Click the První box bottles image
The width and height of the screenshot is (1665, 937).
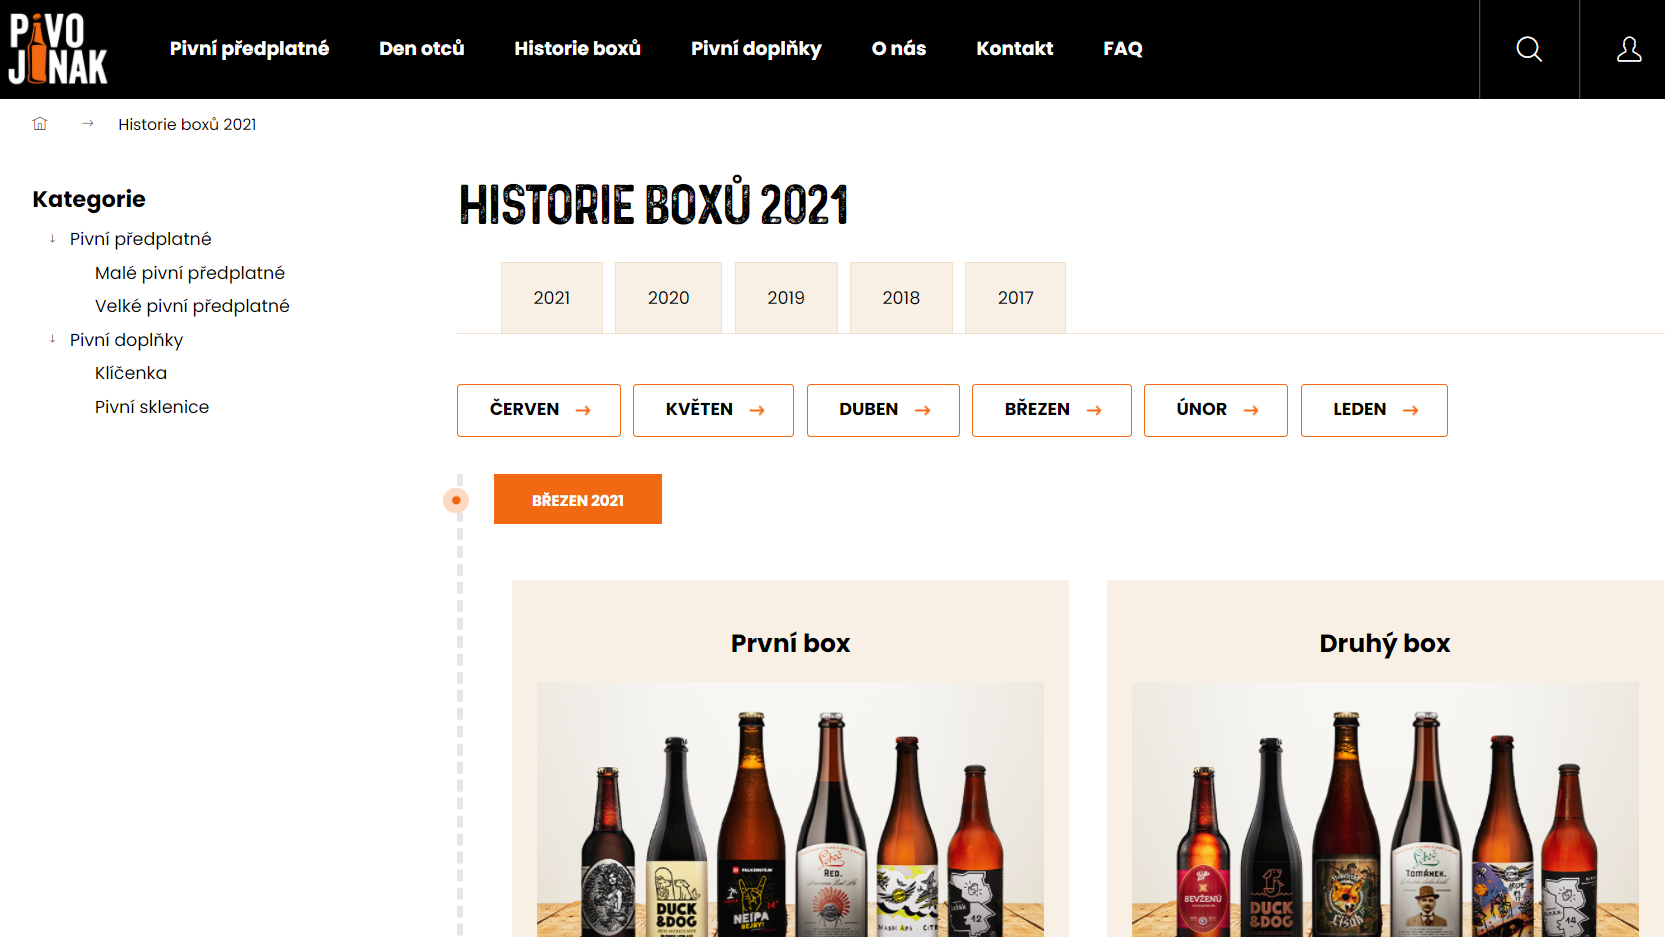[x=790, y=810]
